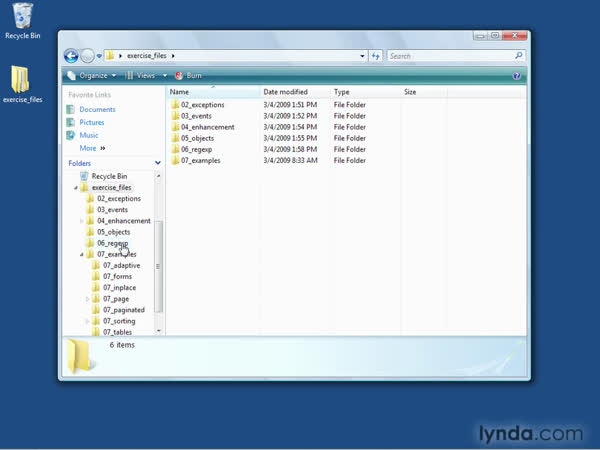600x450 pixels.
Task: Collapse the Folders pane chevron
Action: click(158, 162)
